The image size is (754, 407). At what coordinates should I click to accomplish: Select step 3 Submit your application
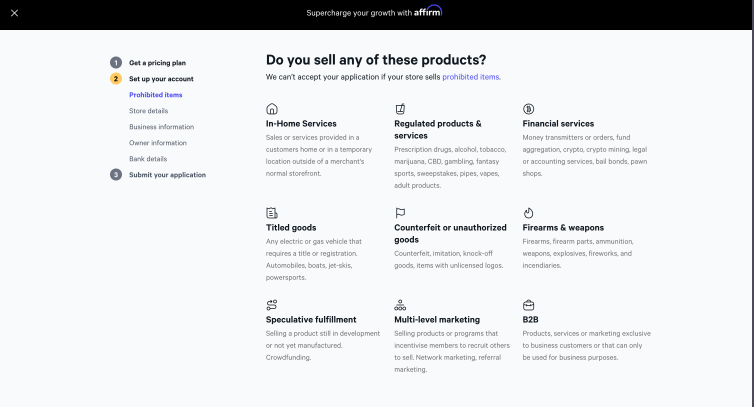click(x=158, y=175)
